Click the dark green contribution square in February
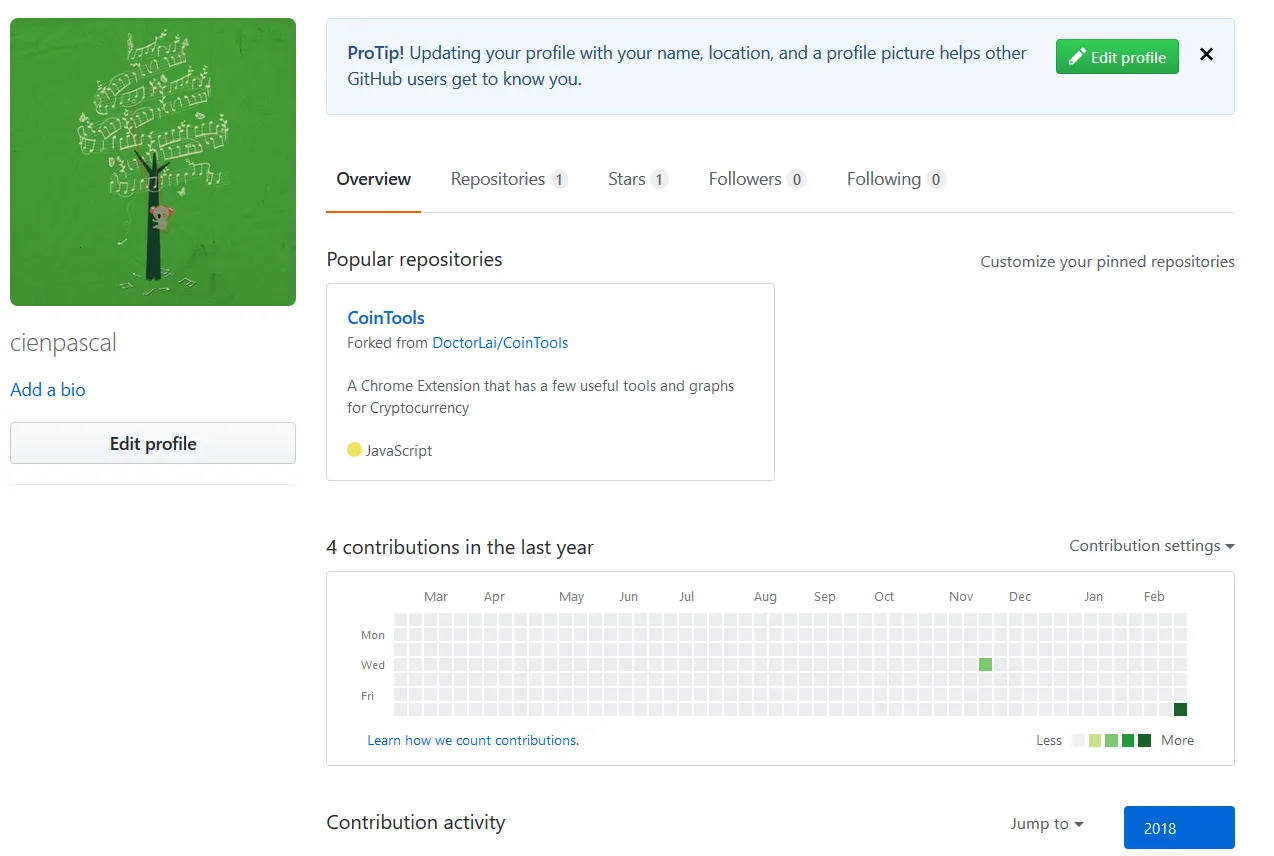The image size is (1274, 856). point(1180,710)
